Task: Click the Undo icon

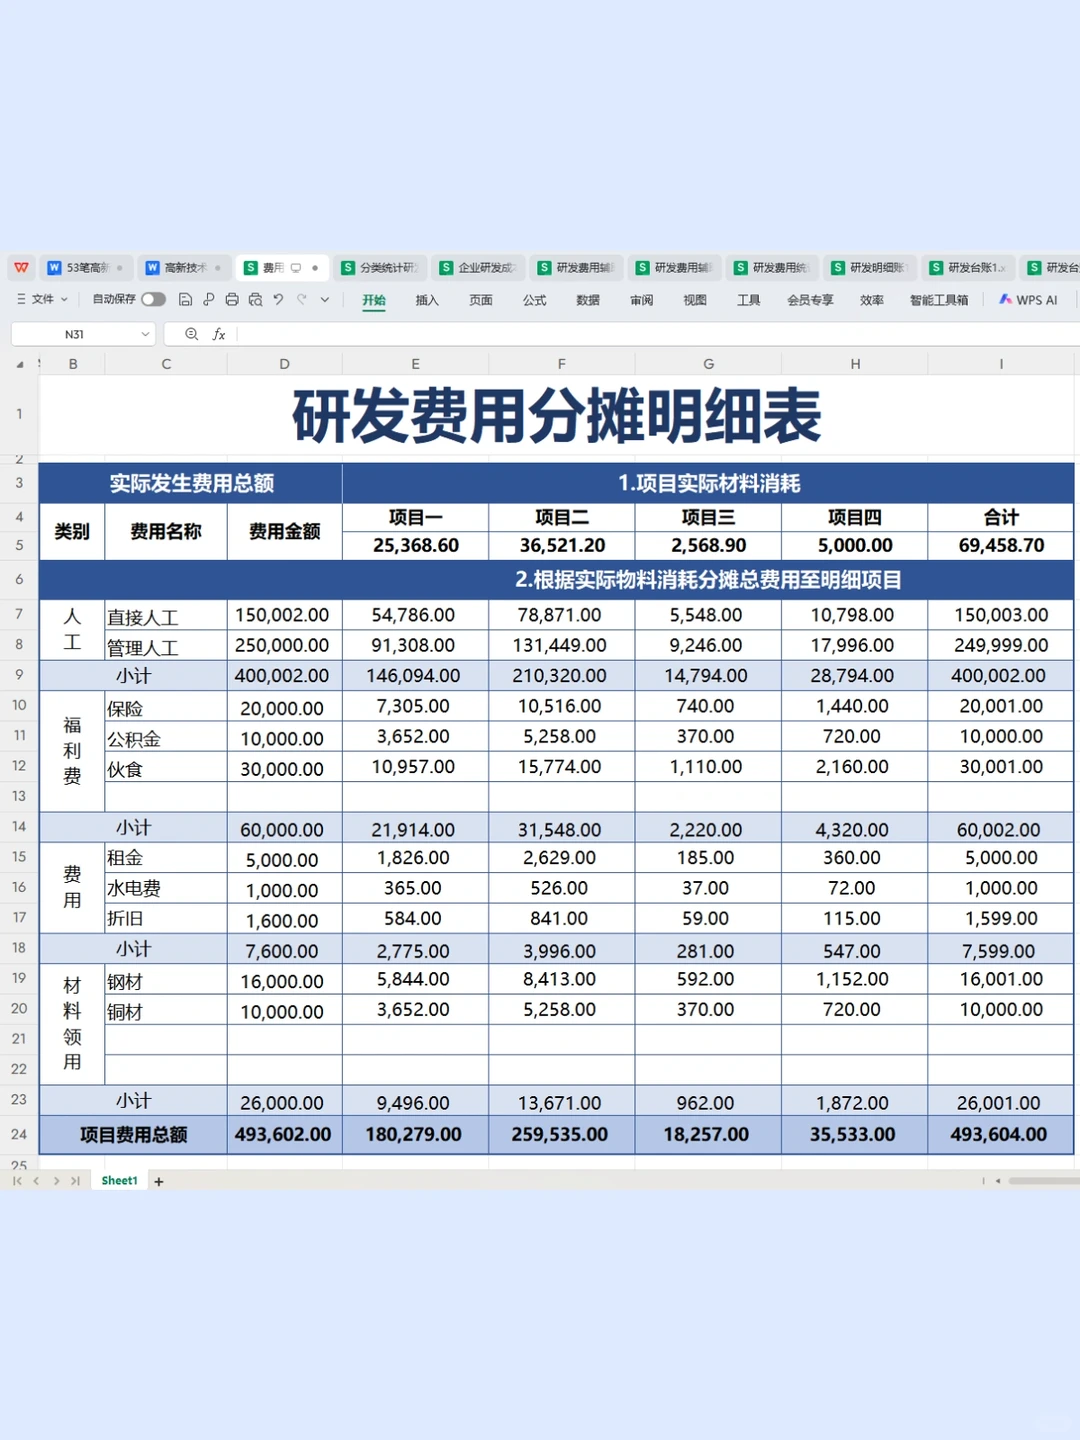Action: coord(278,300)
